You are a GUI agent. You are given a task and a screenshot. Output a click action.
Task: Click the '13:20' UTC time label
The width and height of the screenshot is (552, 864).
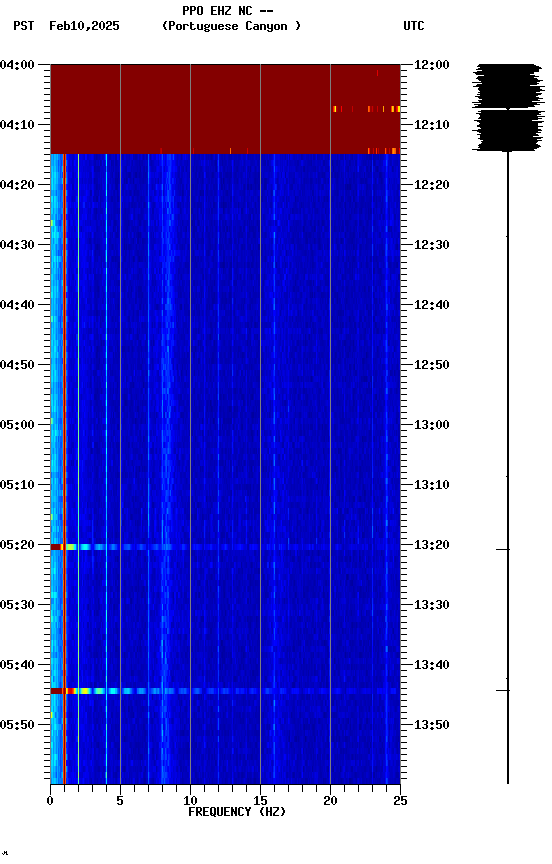[x=432, y=545]
